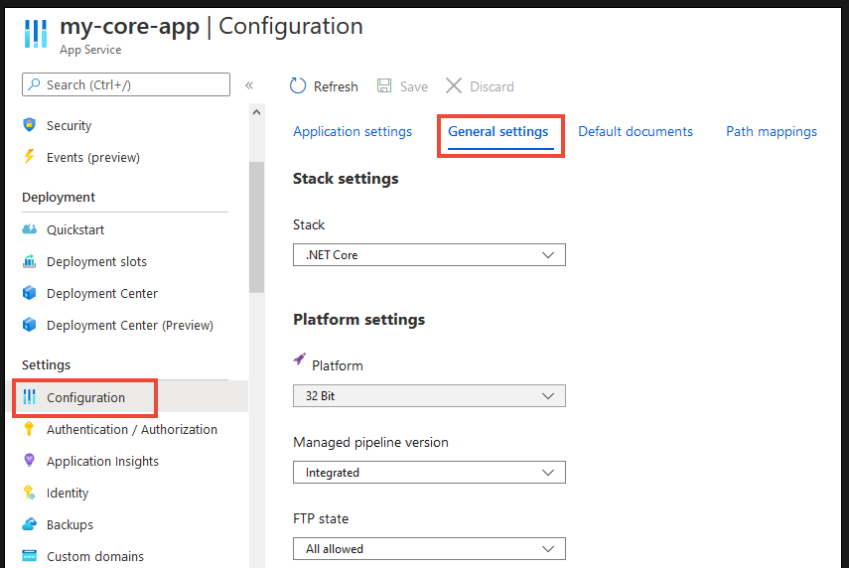Click the Custom domains icon
Viewport: 849px width, 568px height.
pos(29,556)
